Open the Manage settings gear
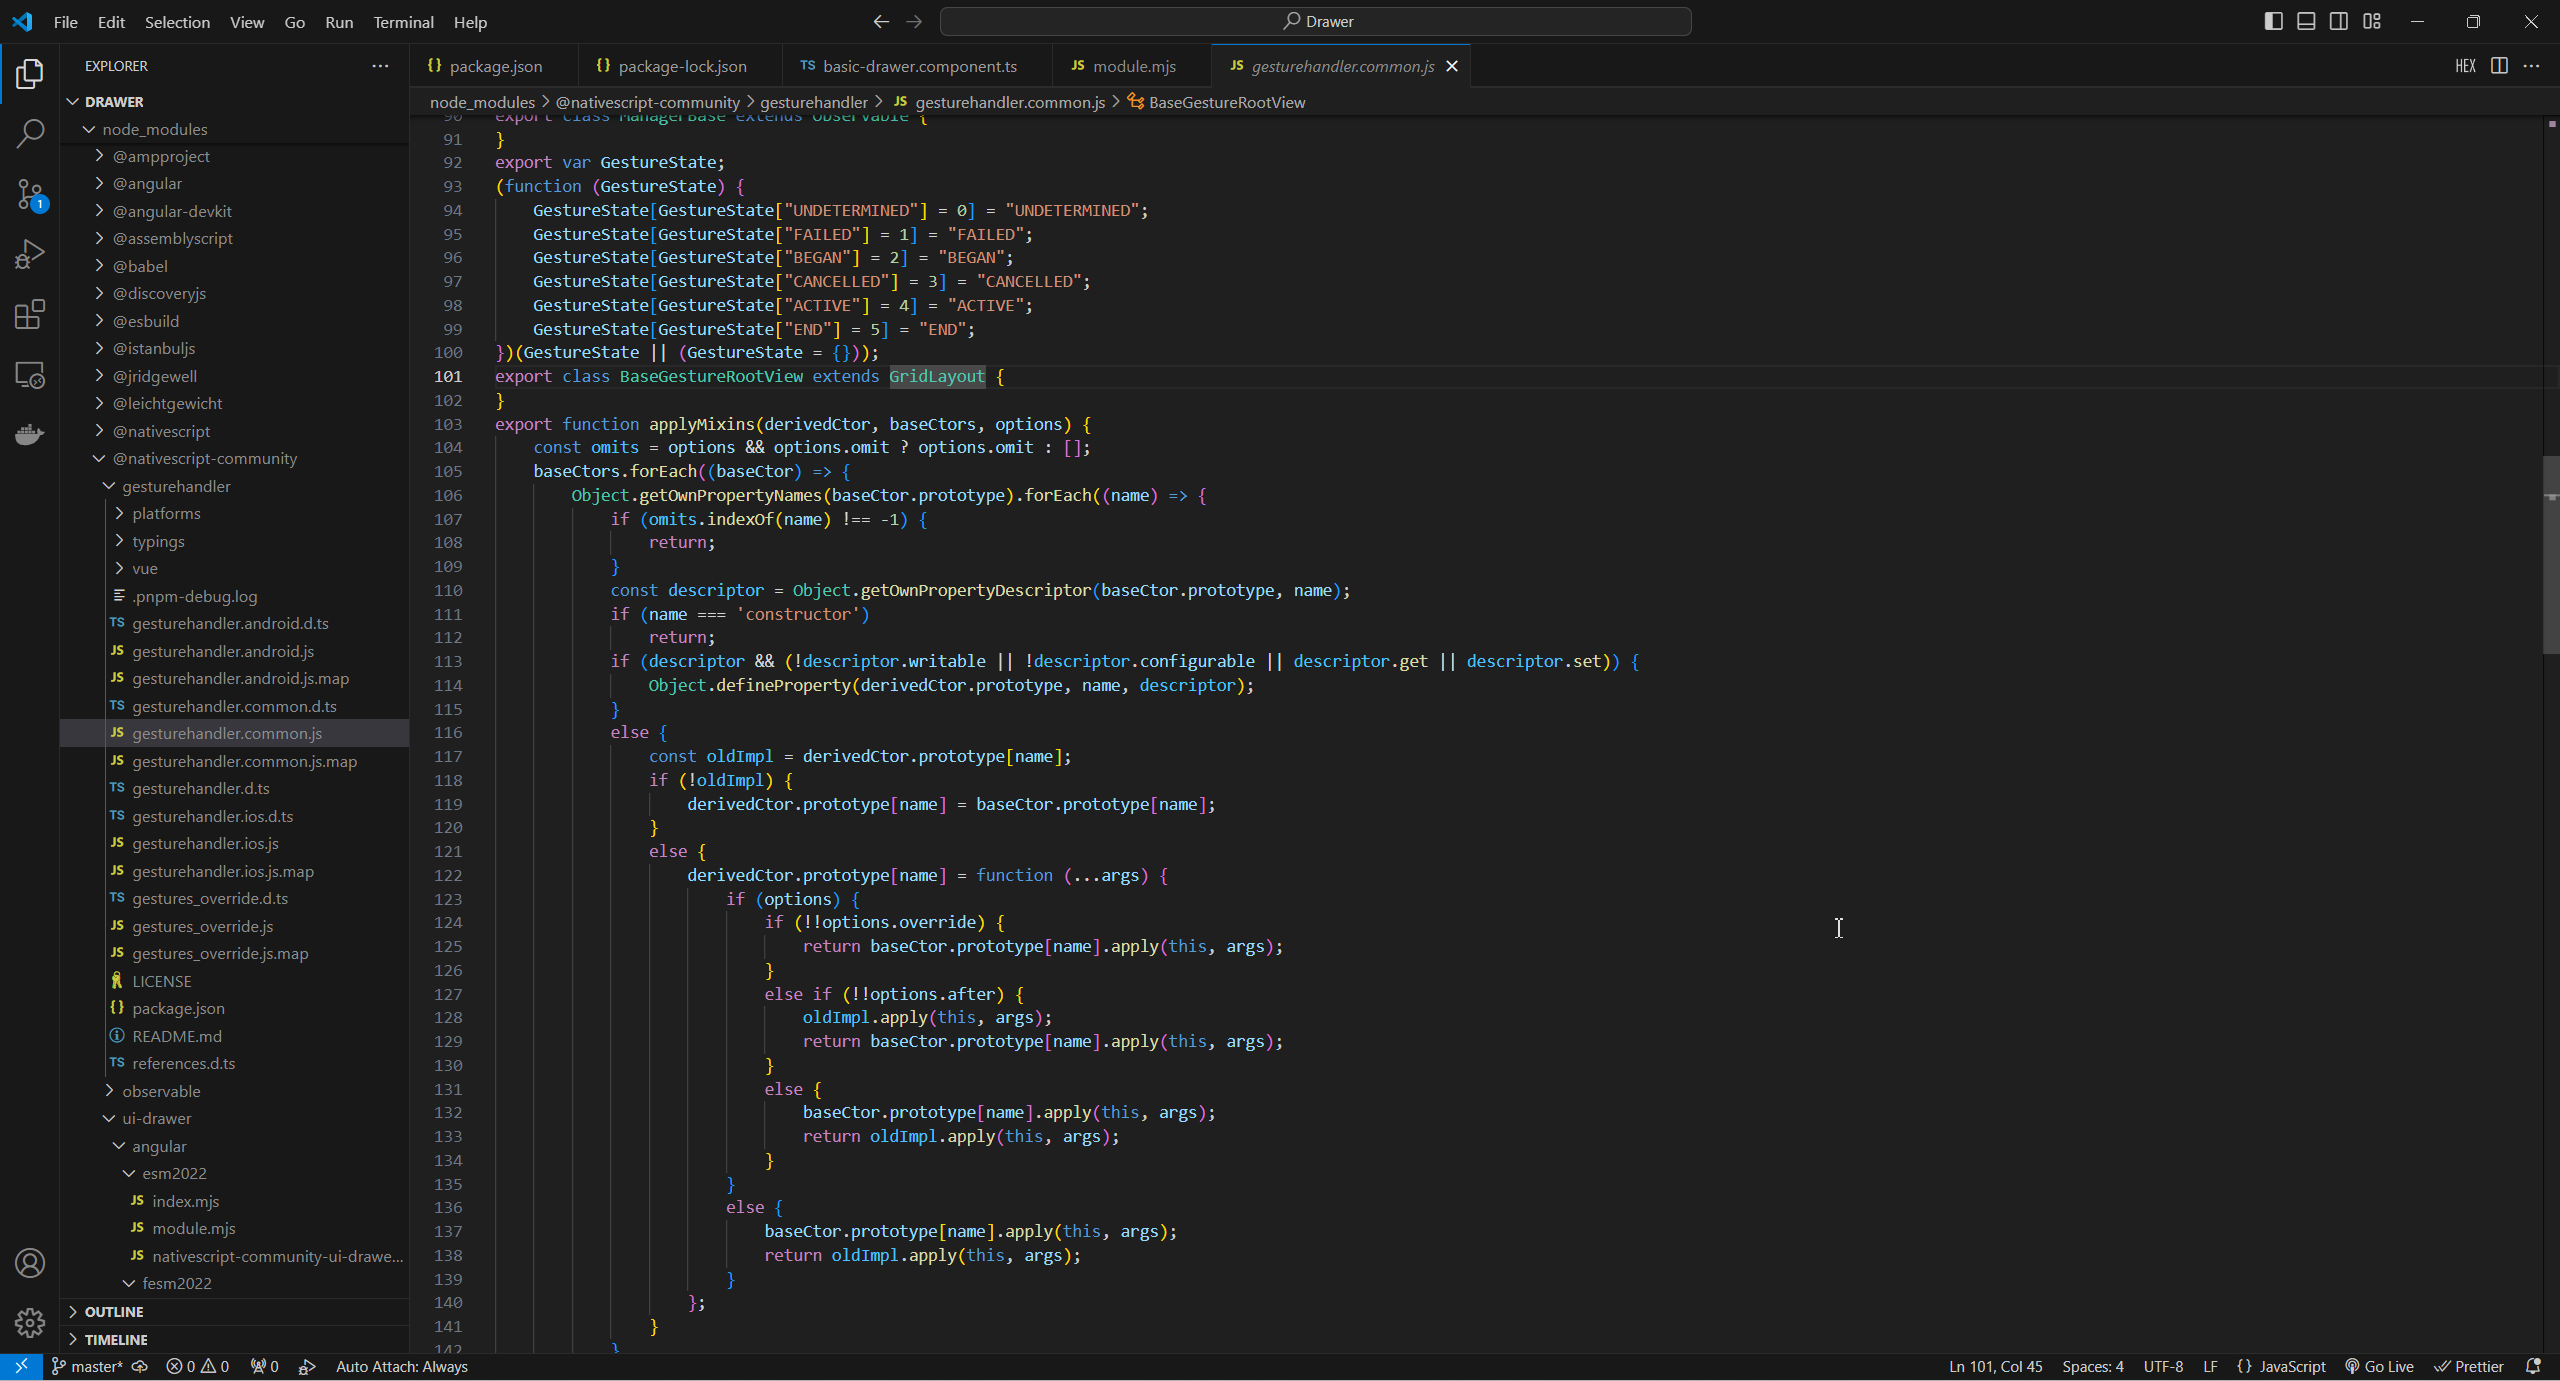2560x1381 pixels. tap(29, 1322)
